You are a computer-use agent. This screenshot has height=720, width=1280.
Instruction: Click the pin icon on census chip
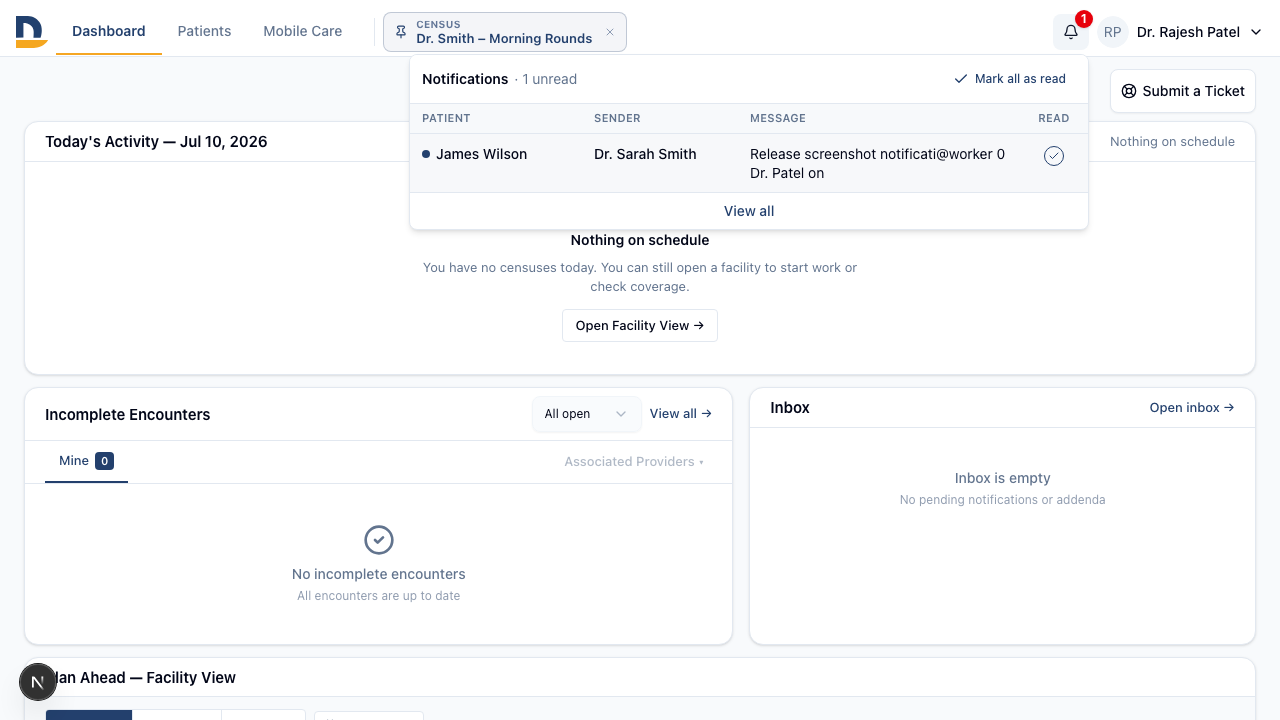pos(401,32)
